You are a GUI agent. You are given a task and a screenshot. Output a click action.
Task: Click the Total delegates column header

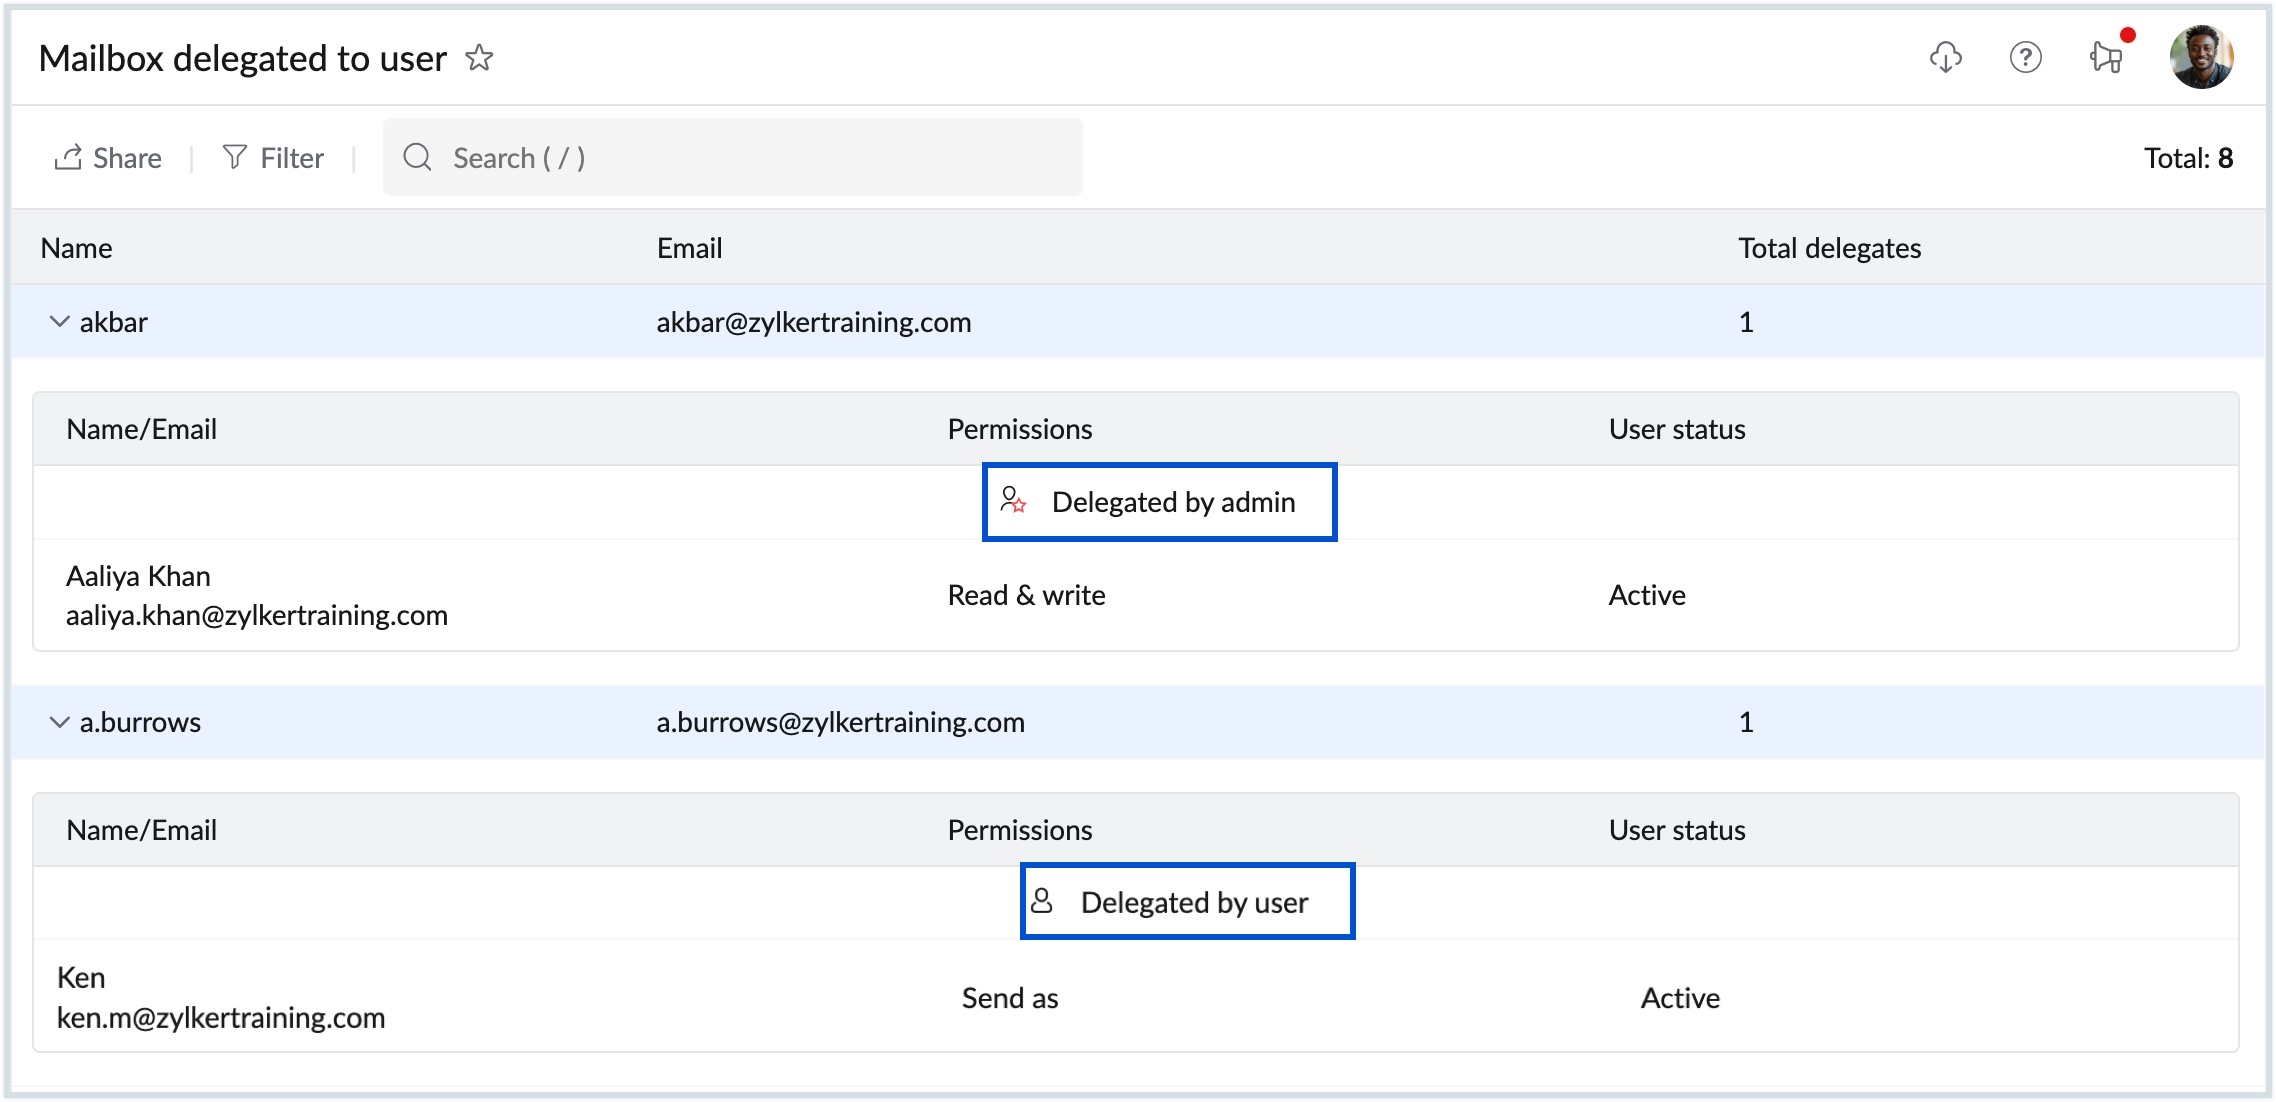pos(1829,248)
